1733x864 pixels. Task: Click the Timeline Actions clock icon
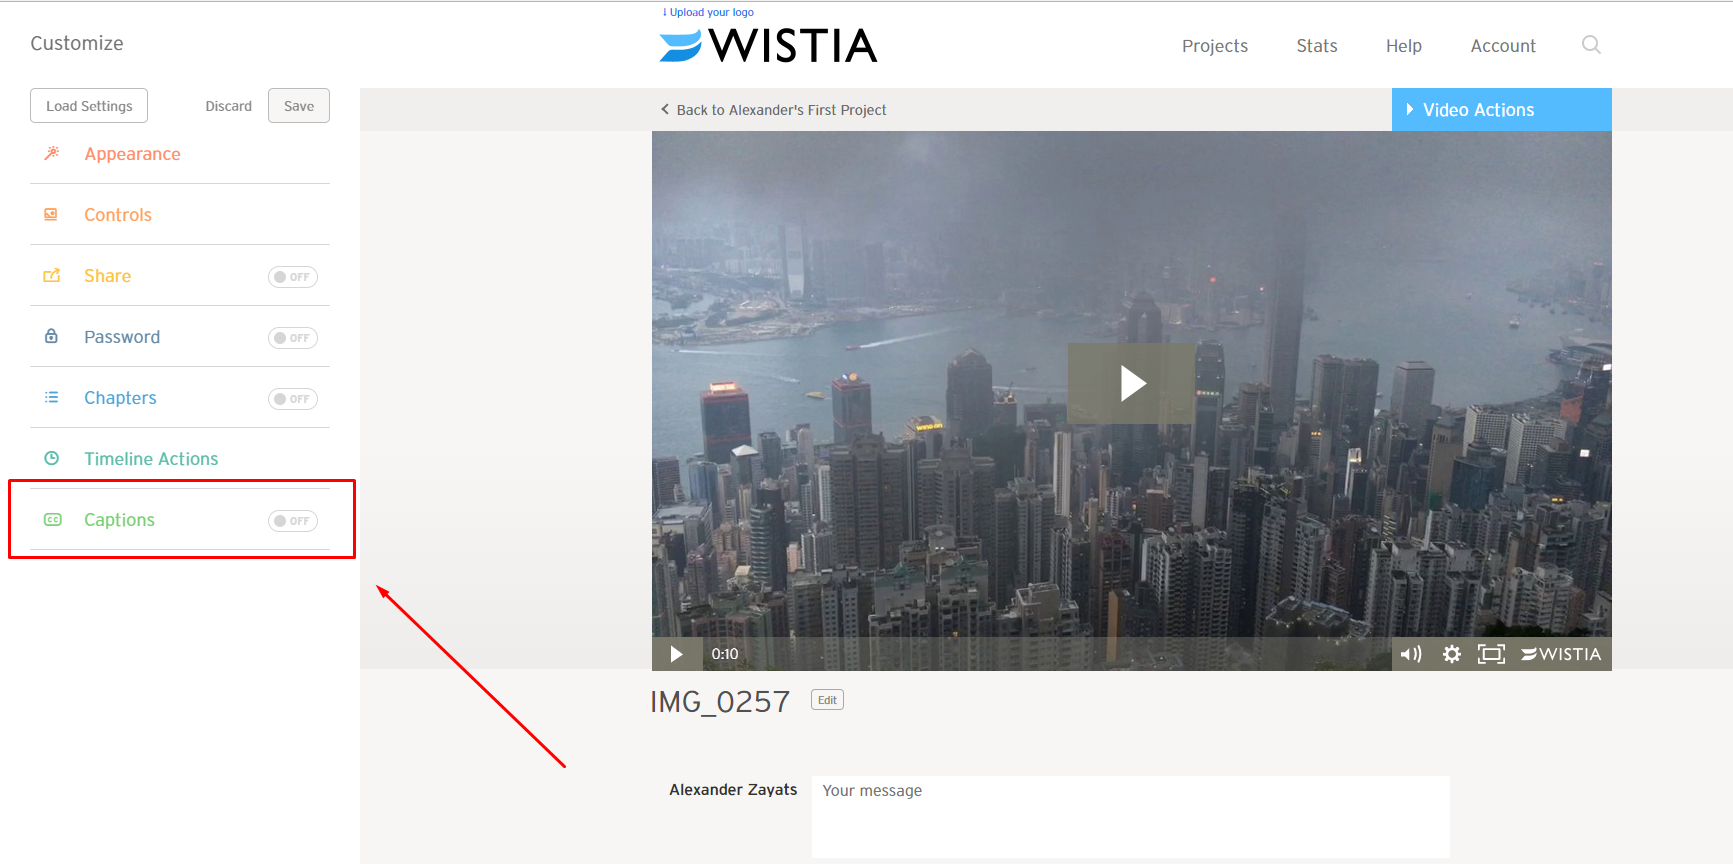52,458
